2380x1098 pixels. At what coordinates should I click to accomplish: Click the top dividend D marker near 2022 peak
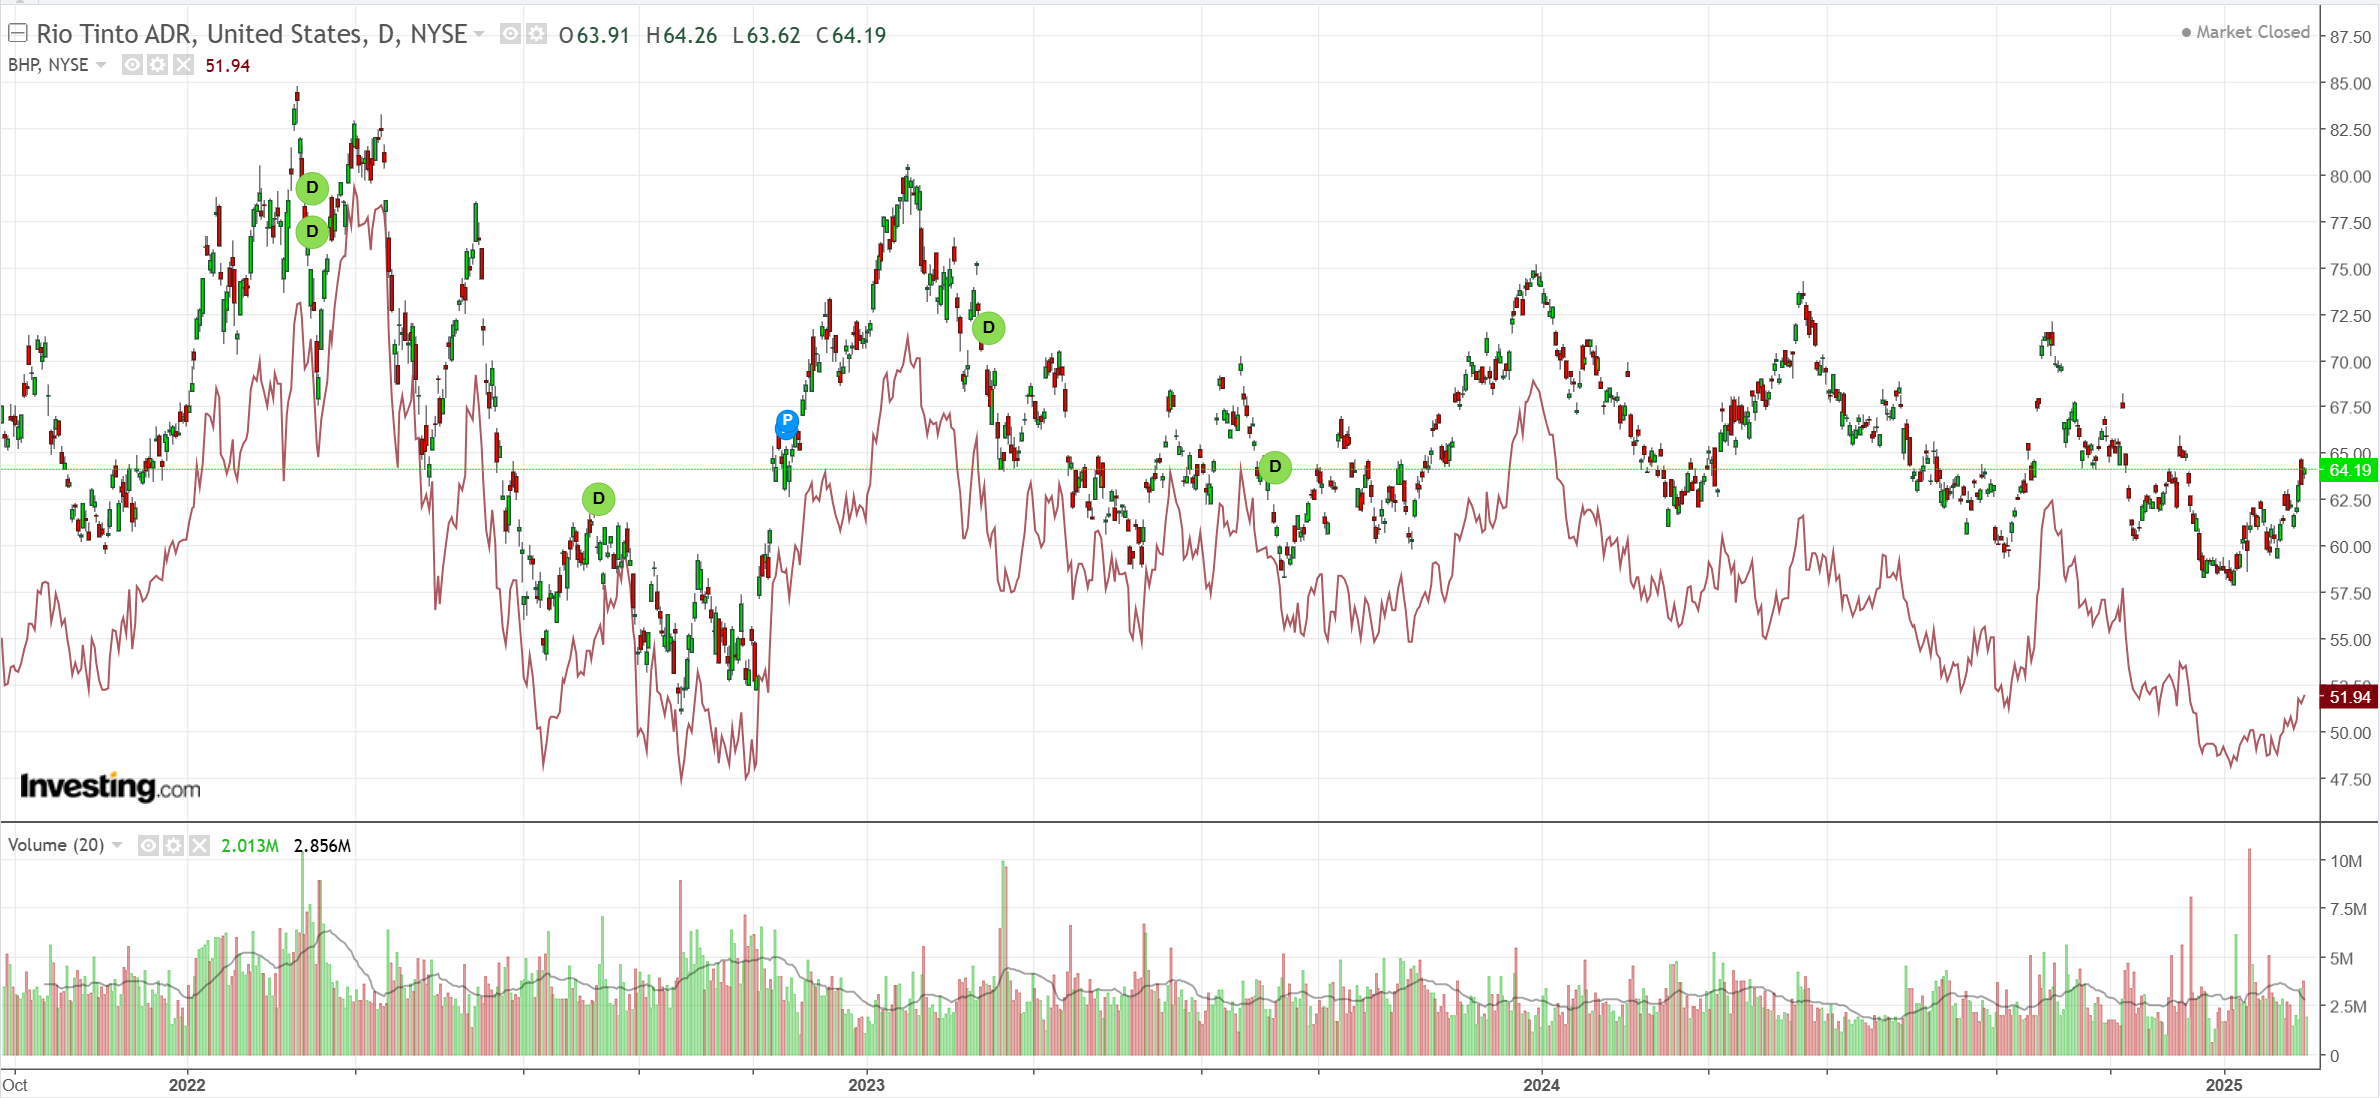(312, 188)
